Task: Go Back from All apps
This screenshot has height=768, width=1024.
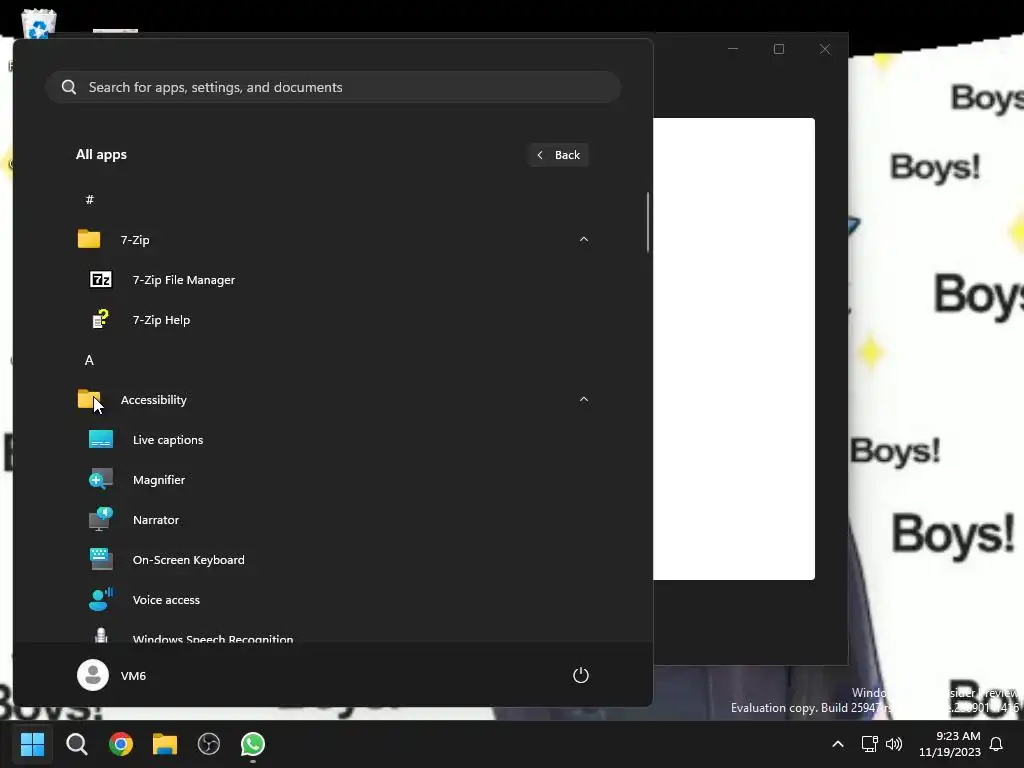Action: coord(558,155)
